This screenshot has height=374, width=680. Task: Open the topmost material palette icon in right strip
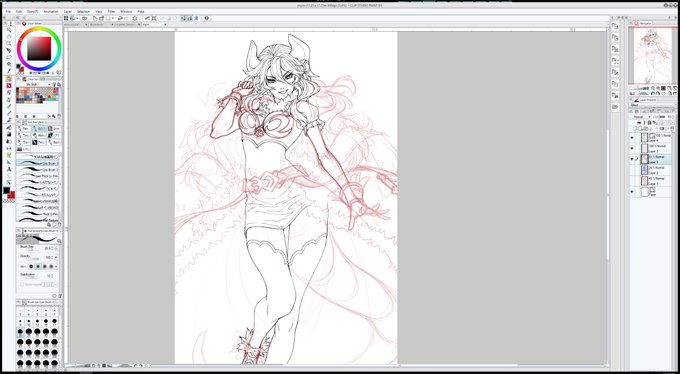pos(615,26)
